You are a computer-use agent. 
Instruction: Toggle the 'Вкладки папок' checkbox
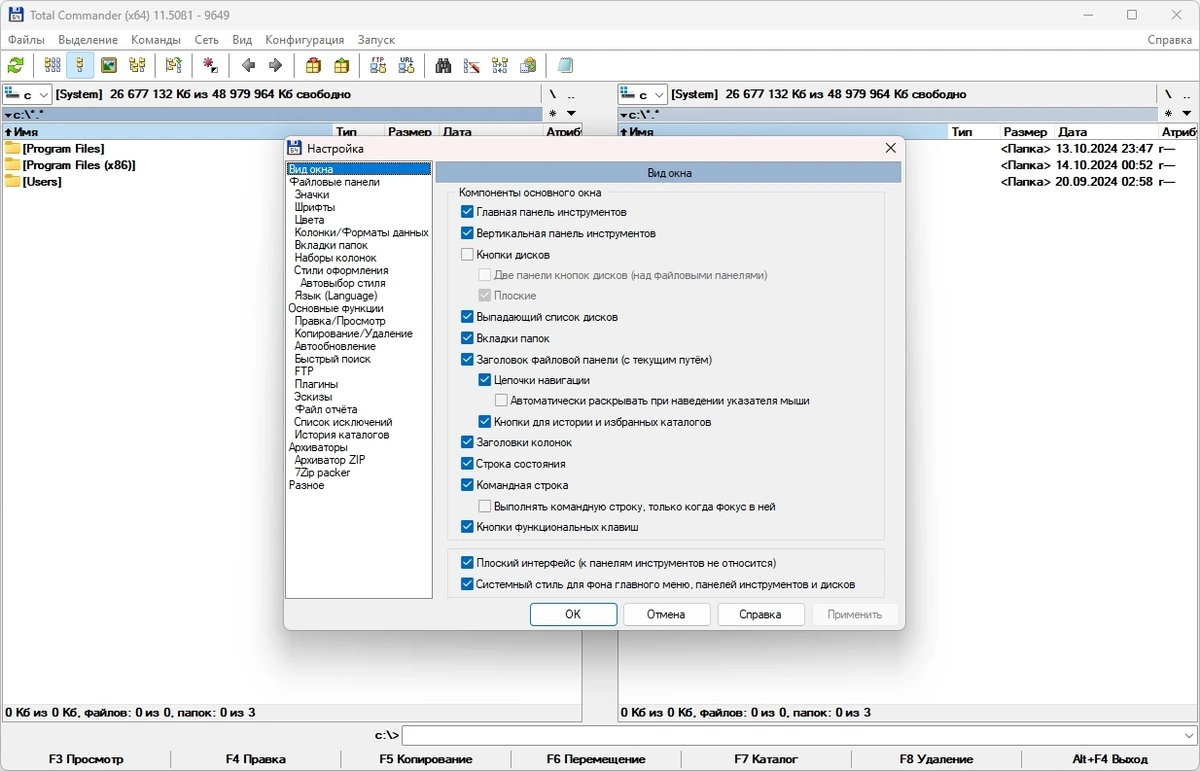pyautogui.click(x=467, y=338)
